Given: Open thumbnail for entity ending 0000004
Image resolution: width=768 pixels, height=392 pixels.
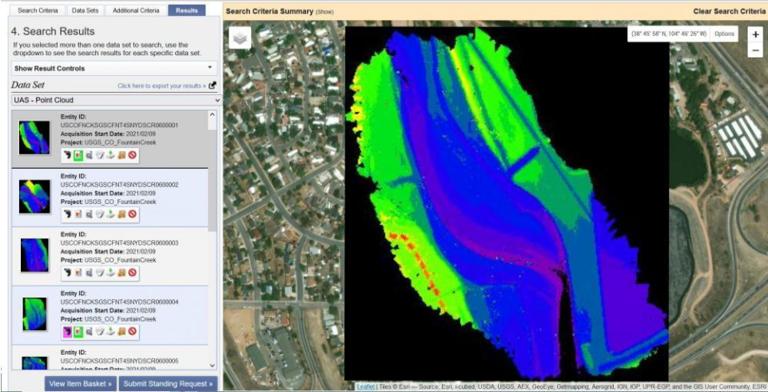Looking at the screenshot, I should (x=34, y=314).
